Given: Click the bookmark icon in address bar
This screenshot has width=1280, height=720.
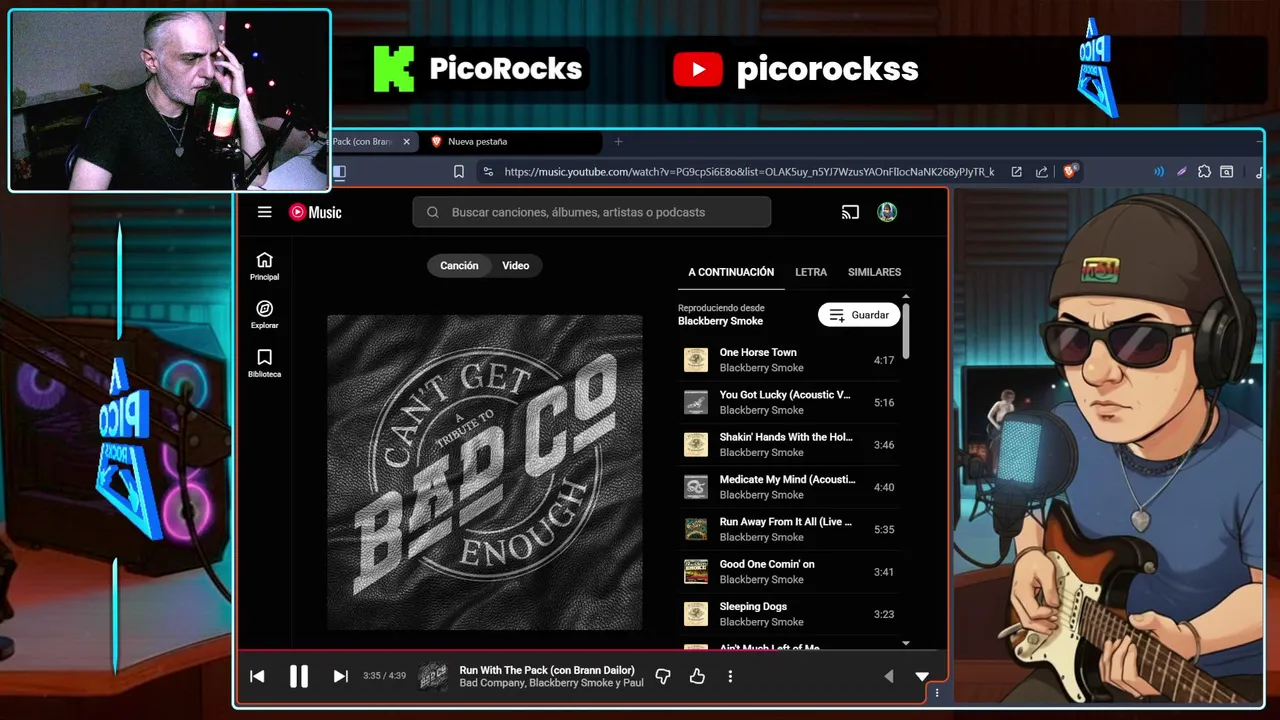Looking at the screenshot, I should click(x=459, y=172).
